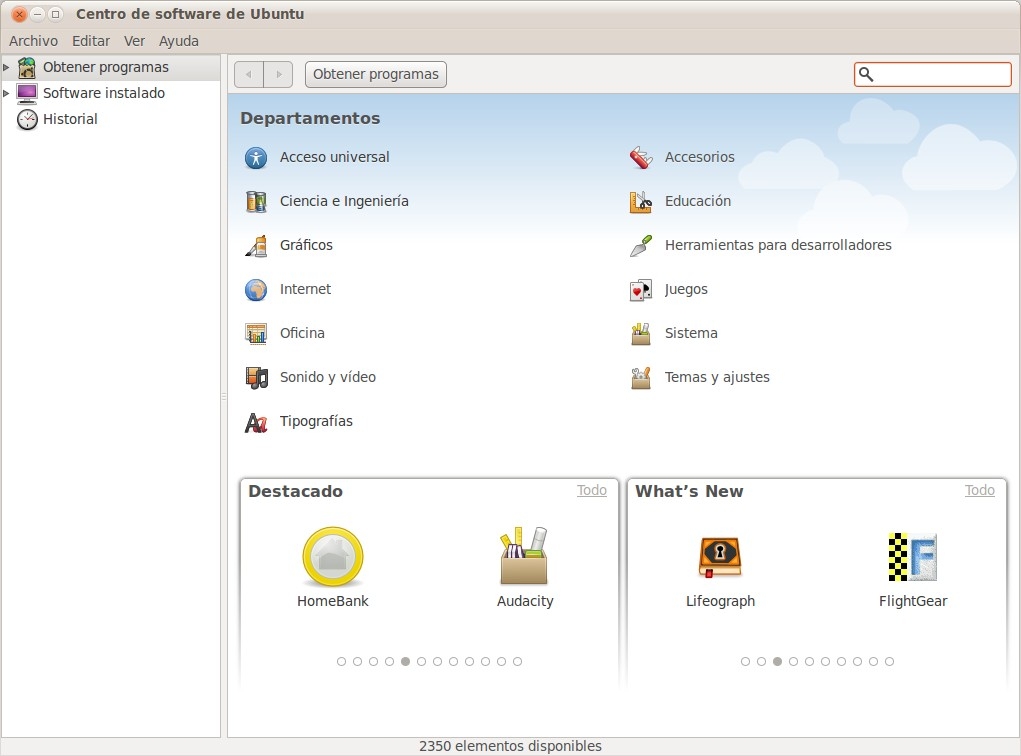This screenshot has height=756, width=1021.
Task: Select first page dot in What's New carousel
Action: tap(745, 662)
